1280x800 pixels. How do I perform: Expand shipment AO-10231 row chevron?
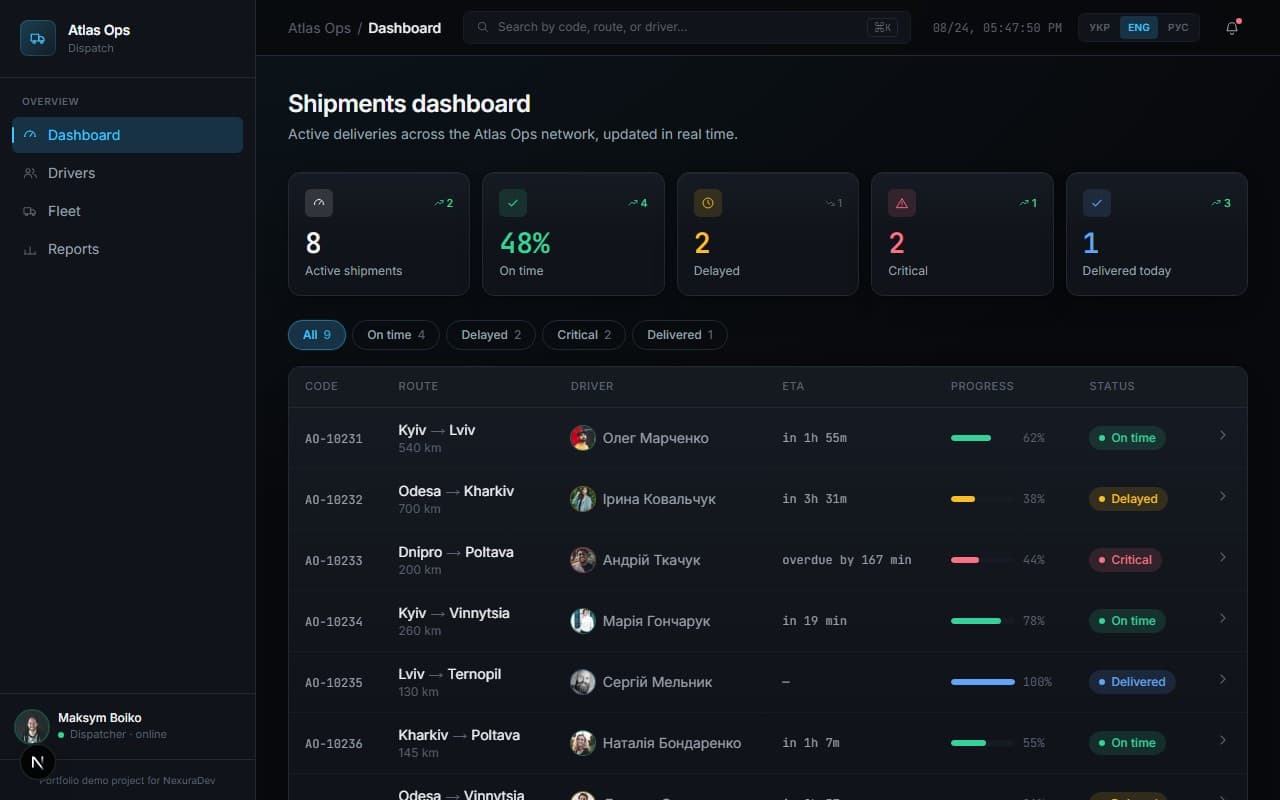(1222, 436)
